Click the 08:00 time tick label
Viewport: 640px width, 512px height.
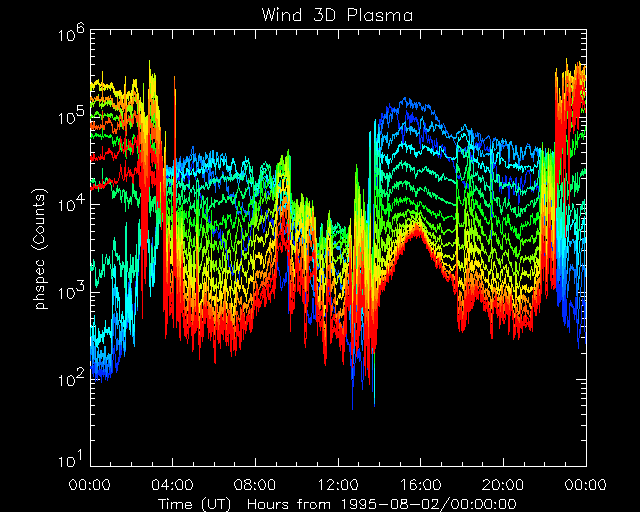click(x=255, y=485)
